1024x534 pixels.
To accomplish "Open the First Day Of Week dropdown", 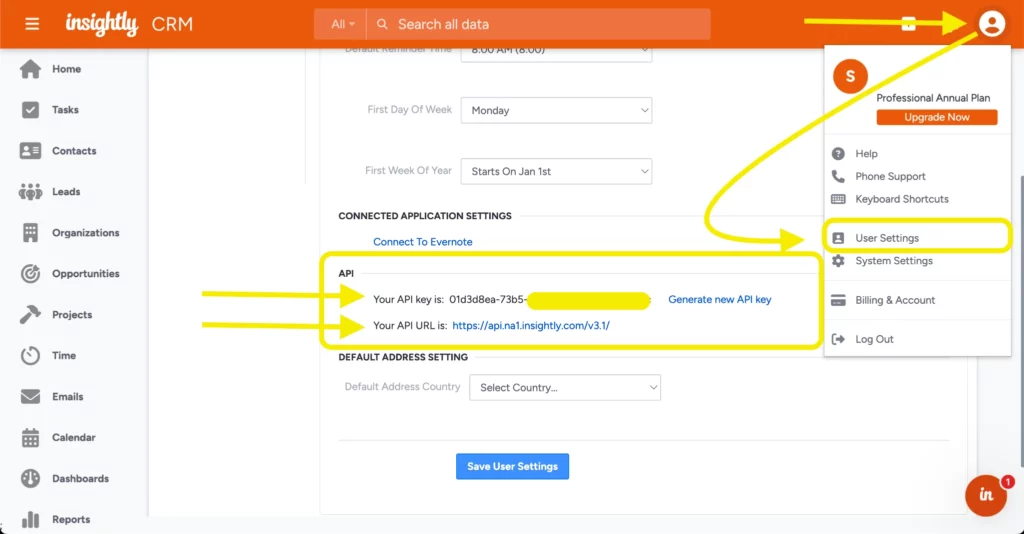I will click(556, 110).
